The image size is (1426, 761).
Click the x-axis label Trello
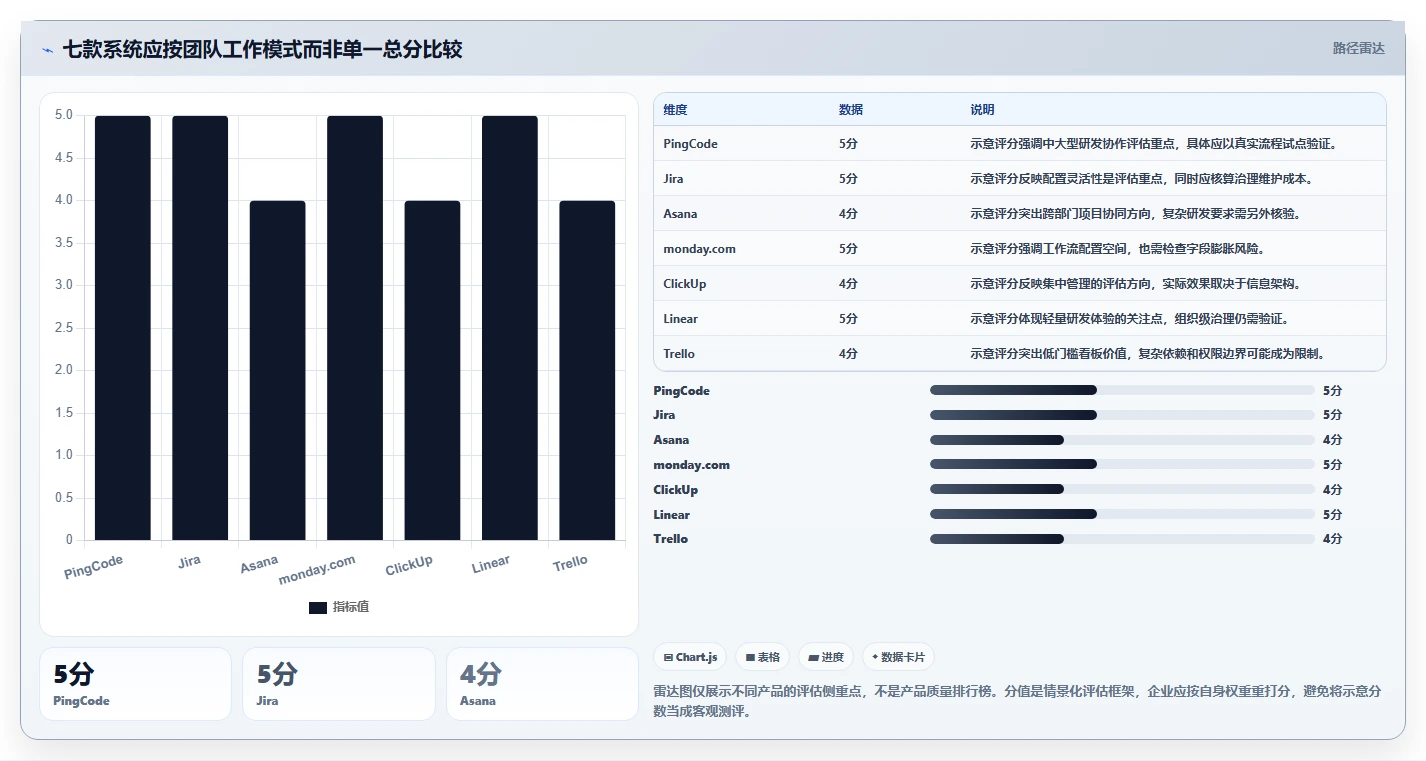[571, 564]
